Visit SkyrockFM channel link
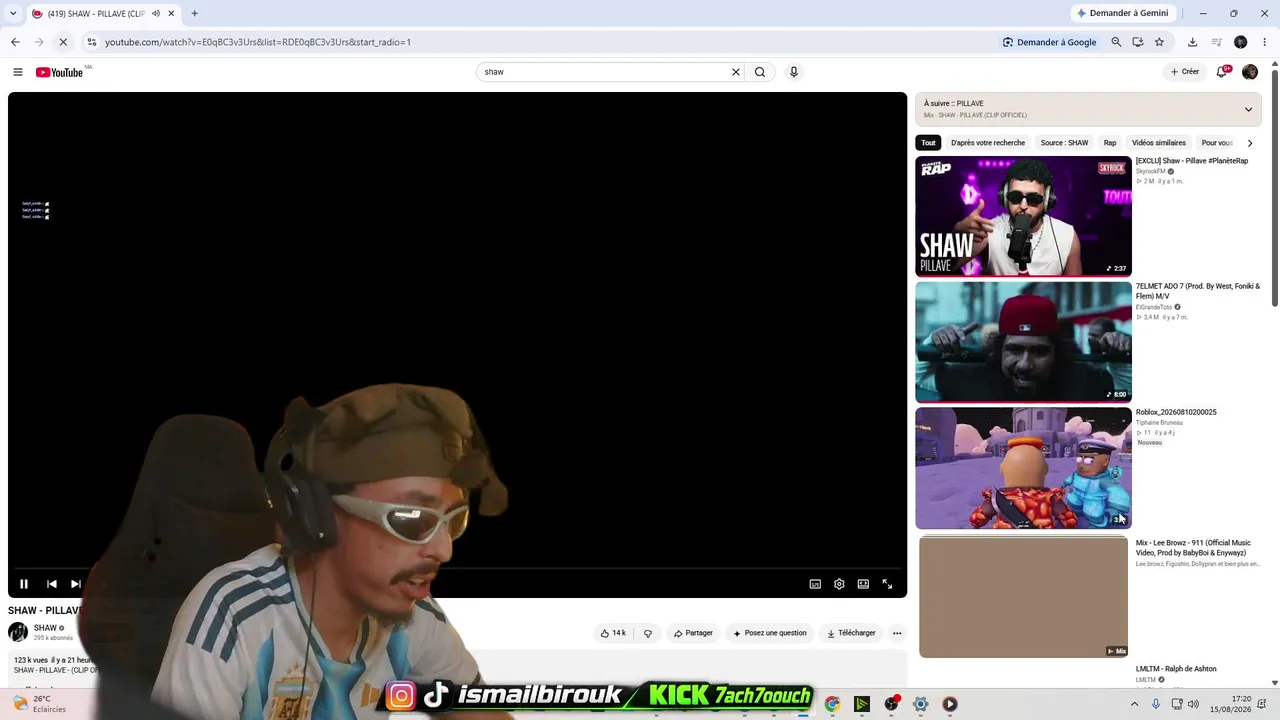 (1150, 171)
